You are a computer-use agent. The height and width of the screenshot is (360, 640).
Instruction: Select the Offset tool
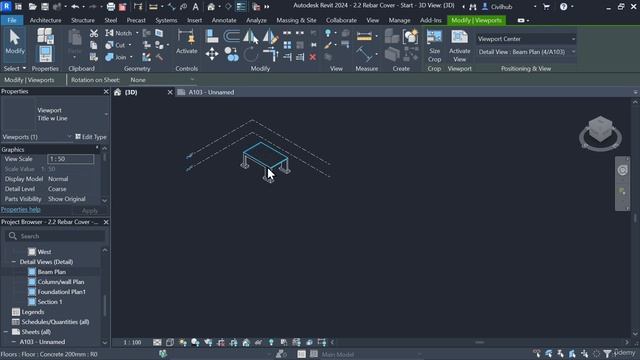pyautogui.click(x=231, y=36)
